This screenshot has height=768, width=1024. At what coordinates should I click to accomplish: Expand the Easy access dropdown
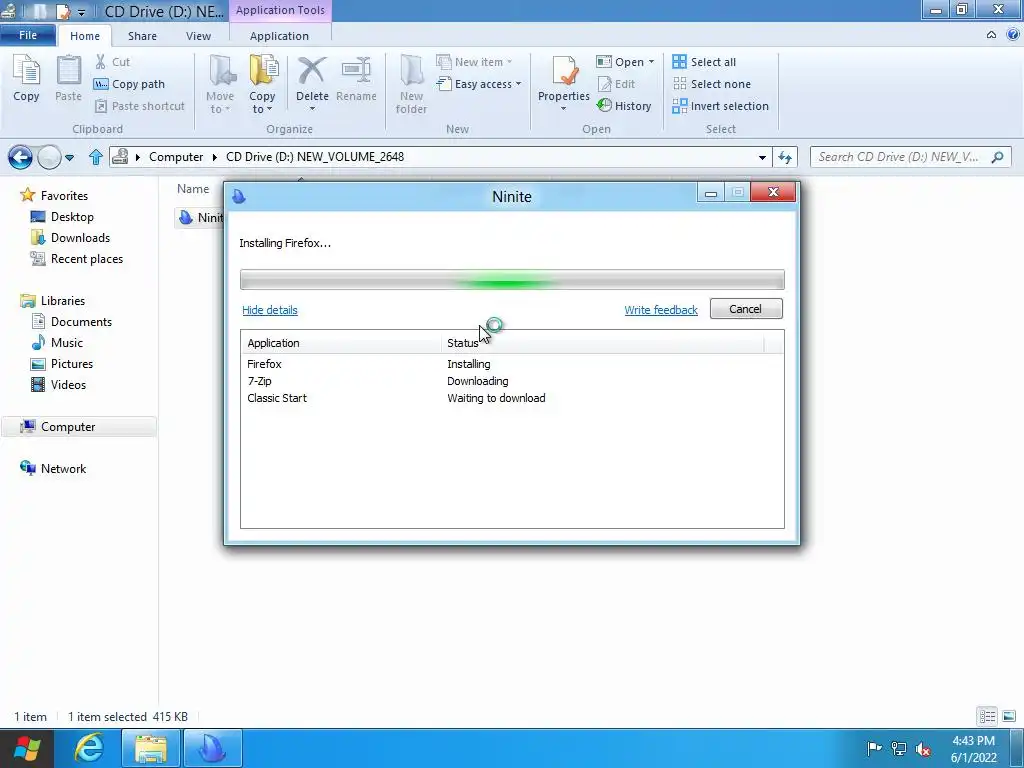click(x=518, y=84)
